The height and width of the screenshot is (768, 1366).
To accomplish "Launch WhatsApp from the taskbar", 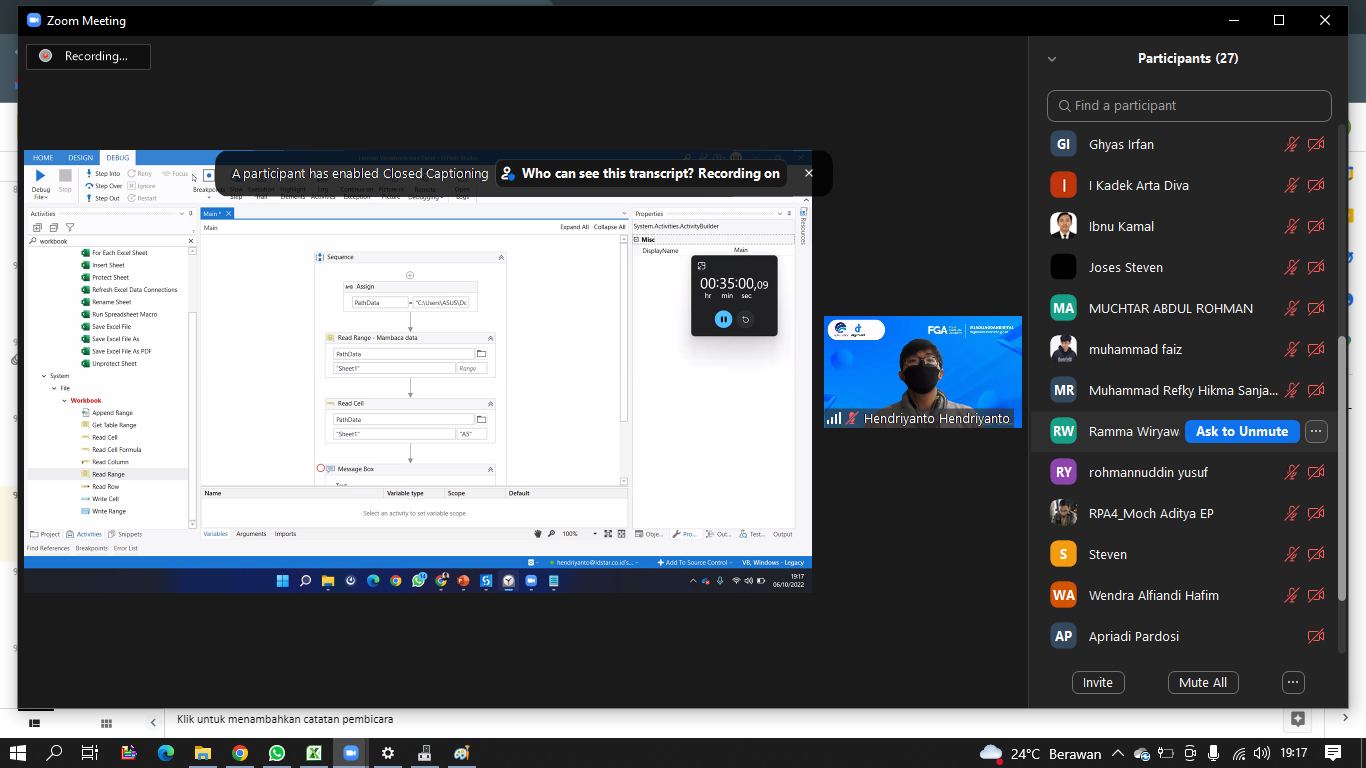I will tap(276, 753).
